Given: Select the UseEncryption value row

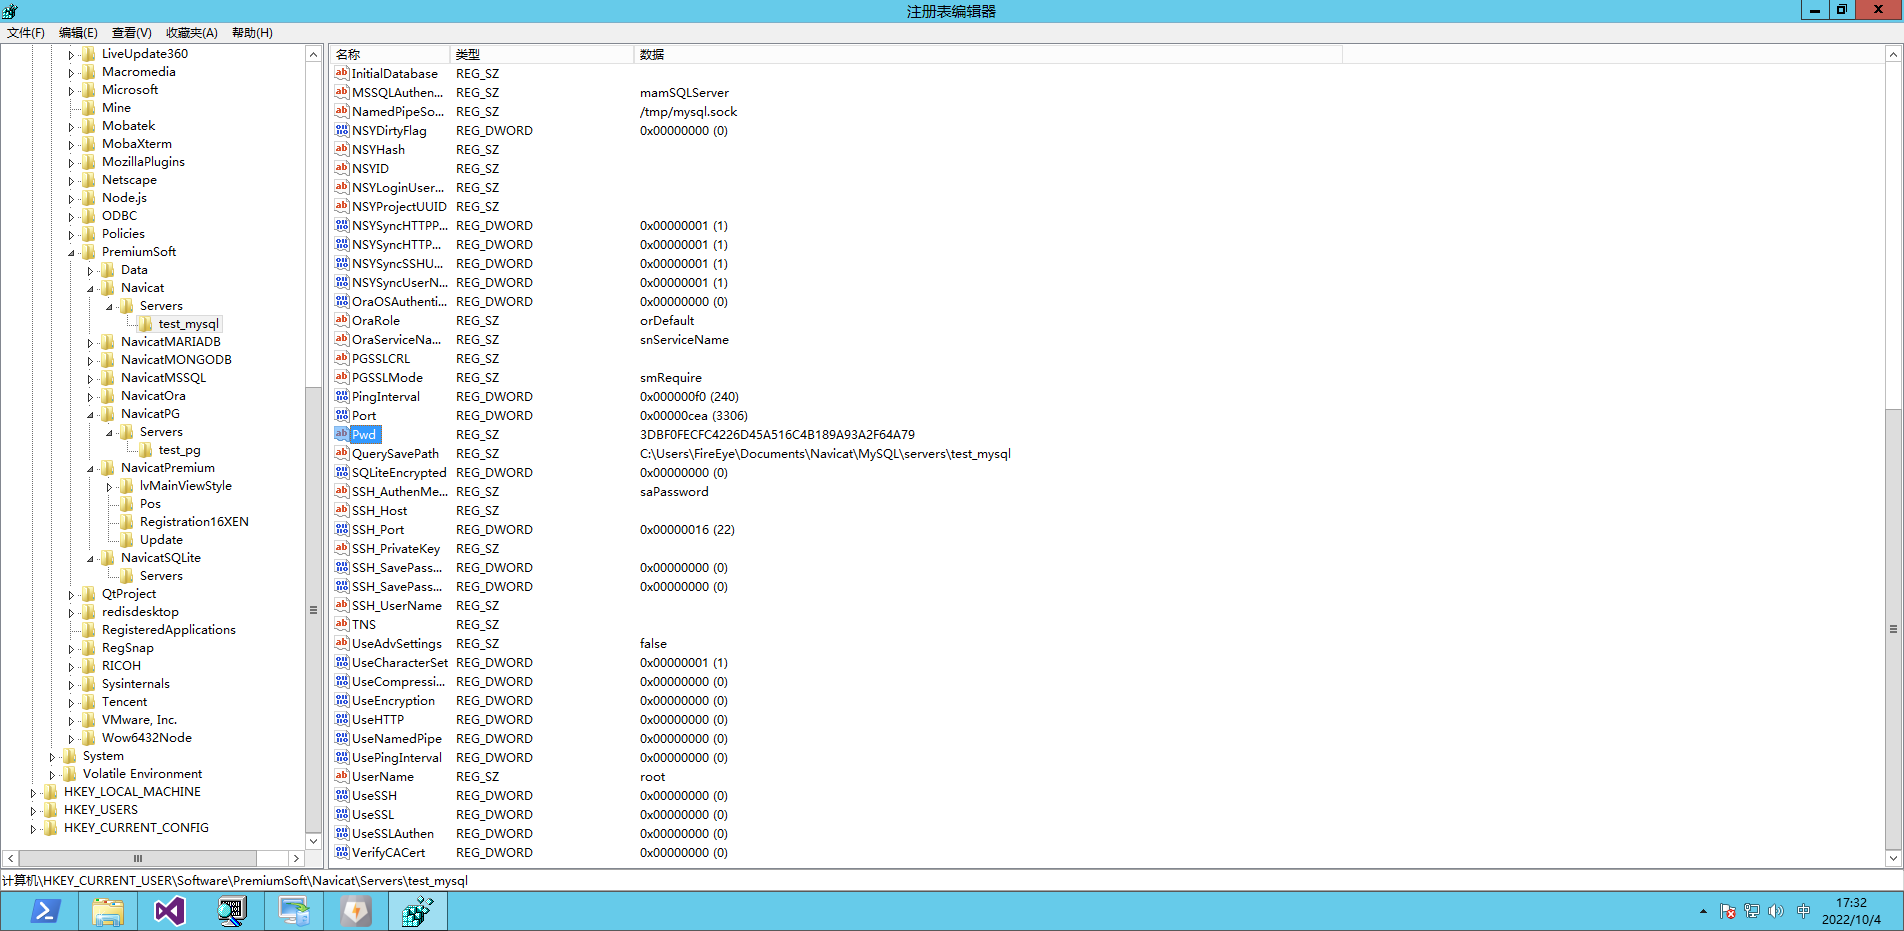Looking at the screenshot, I should click(838, 700).
